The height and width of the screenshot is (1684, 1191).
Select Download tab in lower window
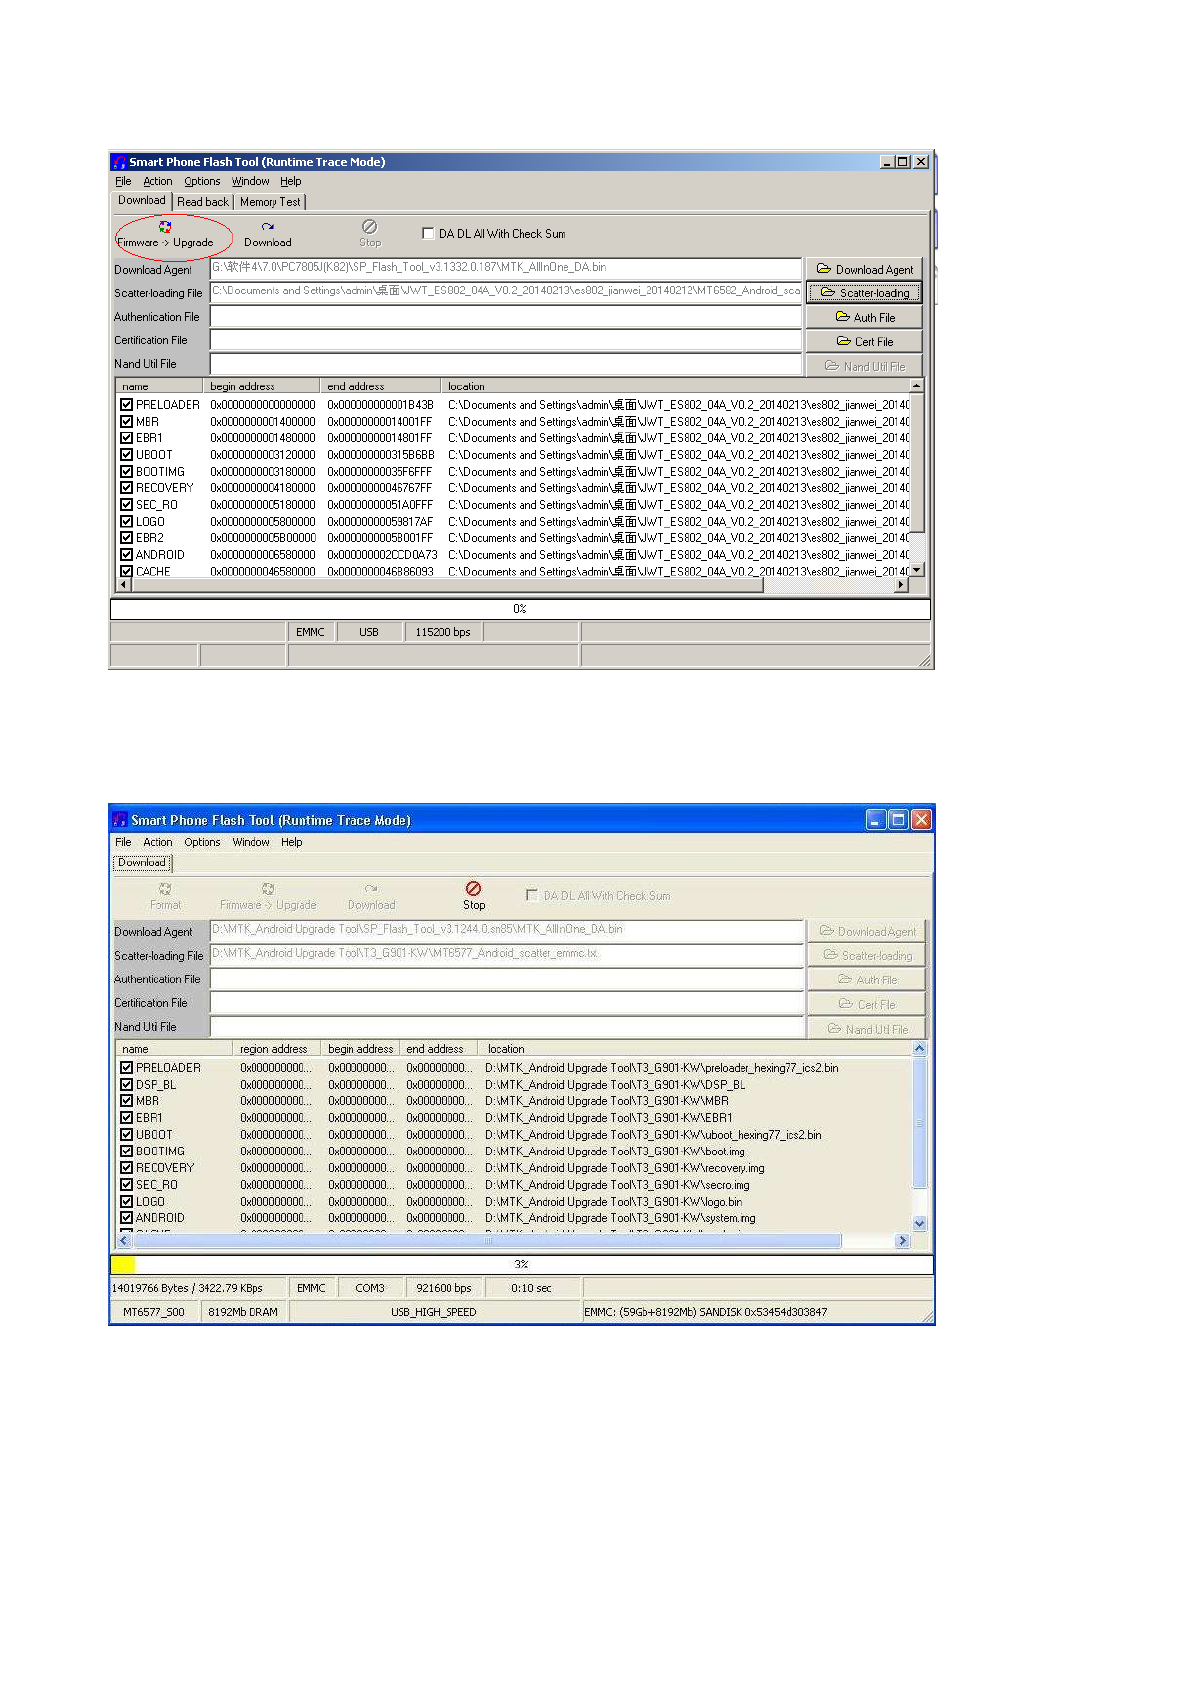point(142,862)
